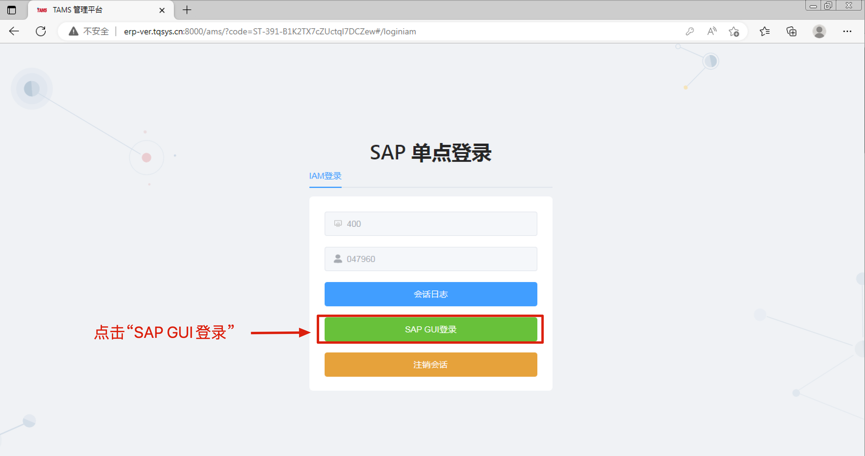
Task: Open the saved passwords key icon
Action: (x=690, y=31)
